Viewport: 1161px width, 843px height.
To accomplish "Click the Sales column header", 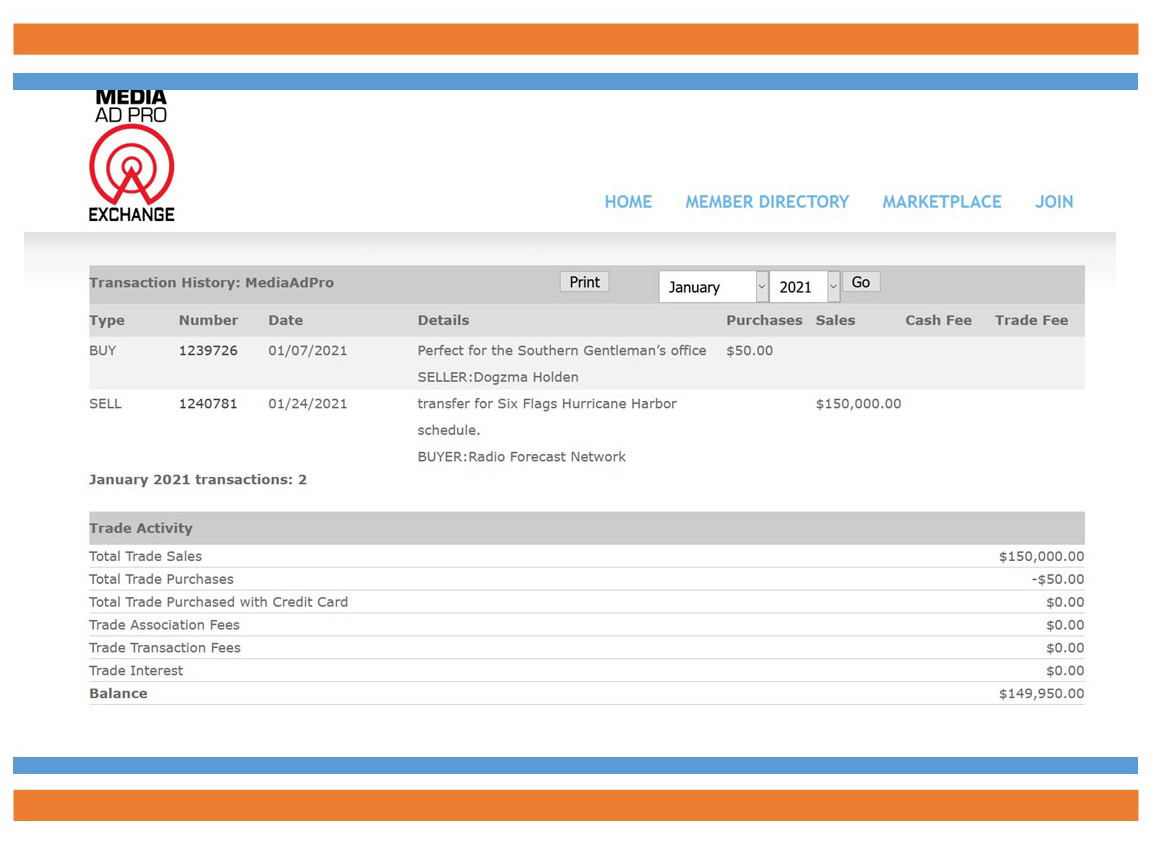I will coord(835,320).
